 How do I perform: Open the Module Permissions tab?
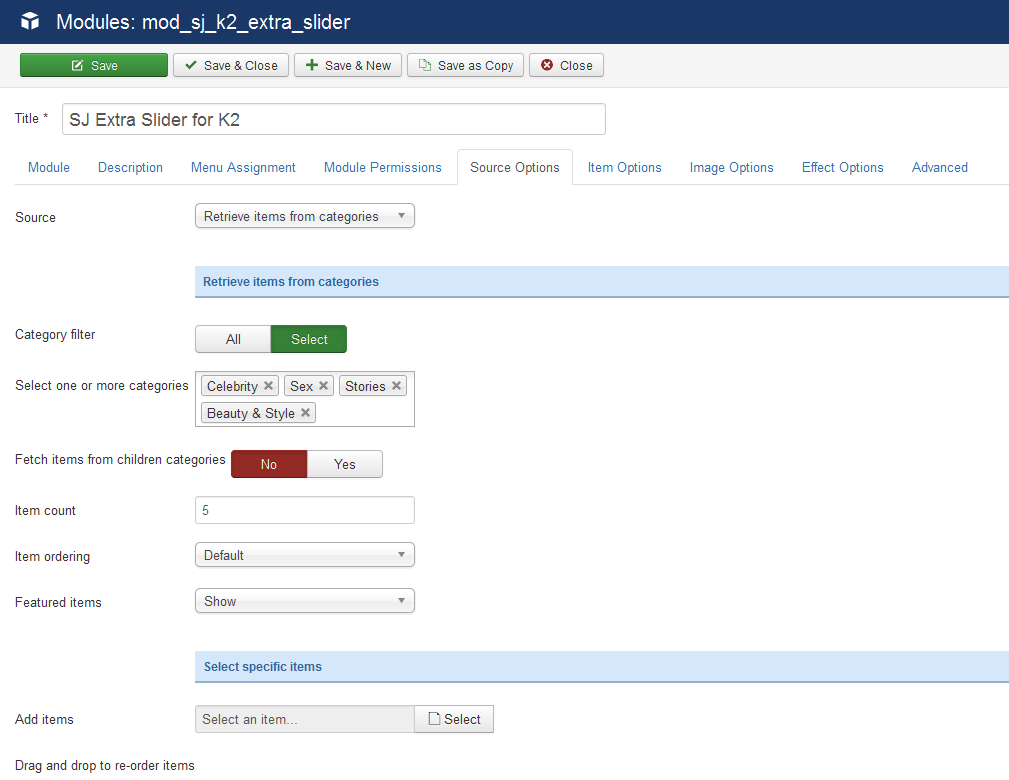[383, 167]
